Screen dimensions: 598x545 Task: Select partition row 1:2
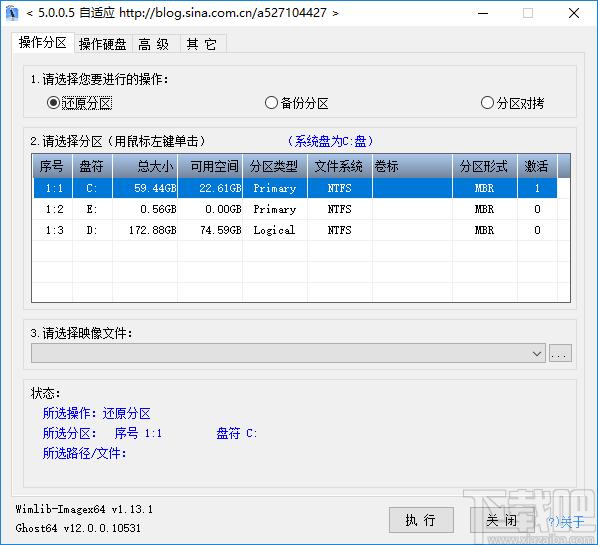[295, 209]
